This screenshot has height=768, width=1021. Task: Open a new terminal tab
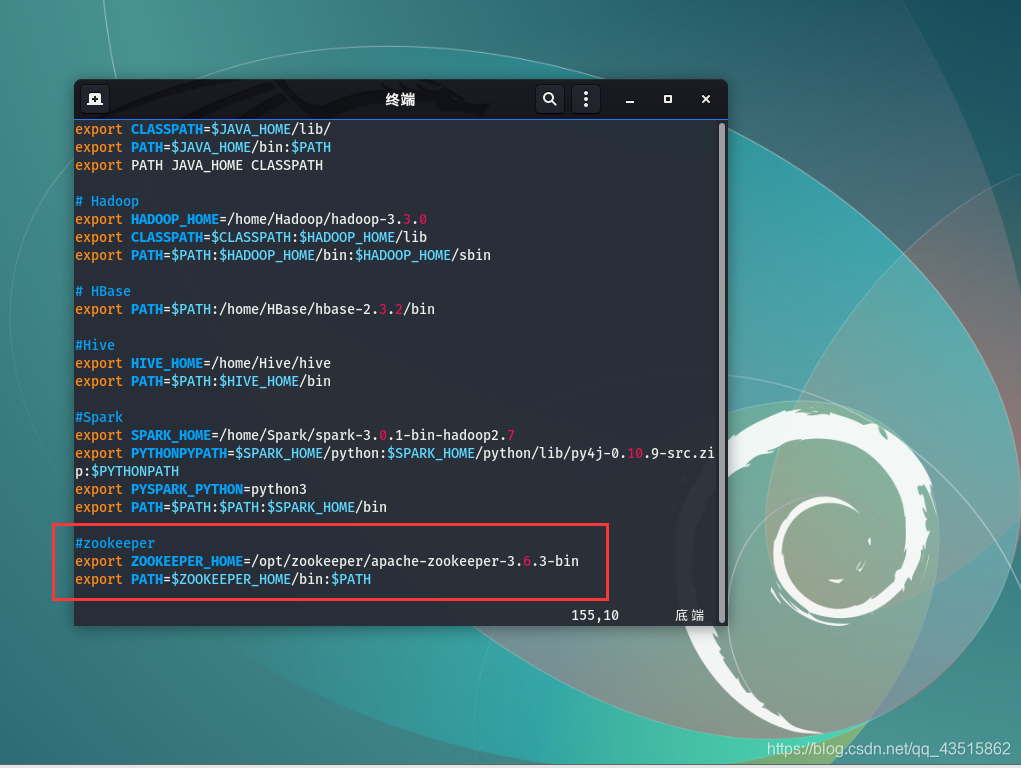(95, 99)
